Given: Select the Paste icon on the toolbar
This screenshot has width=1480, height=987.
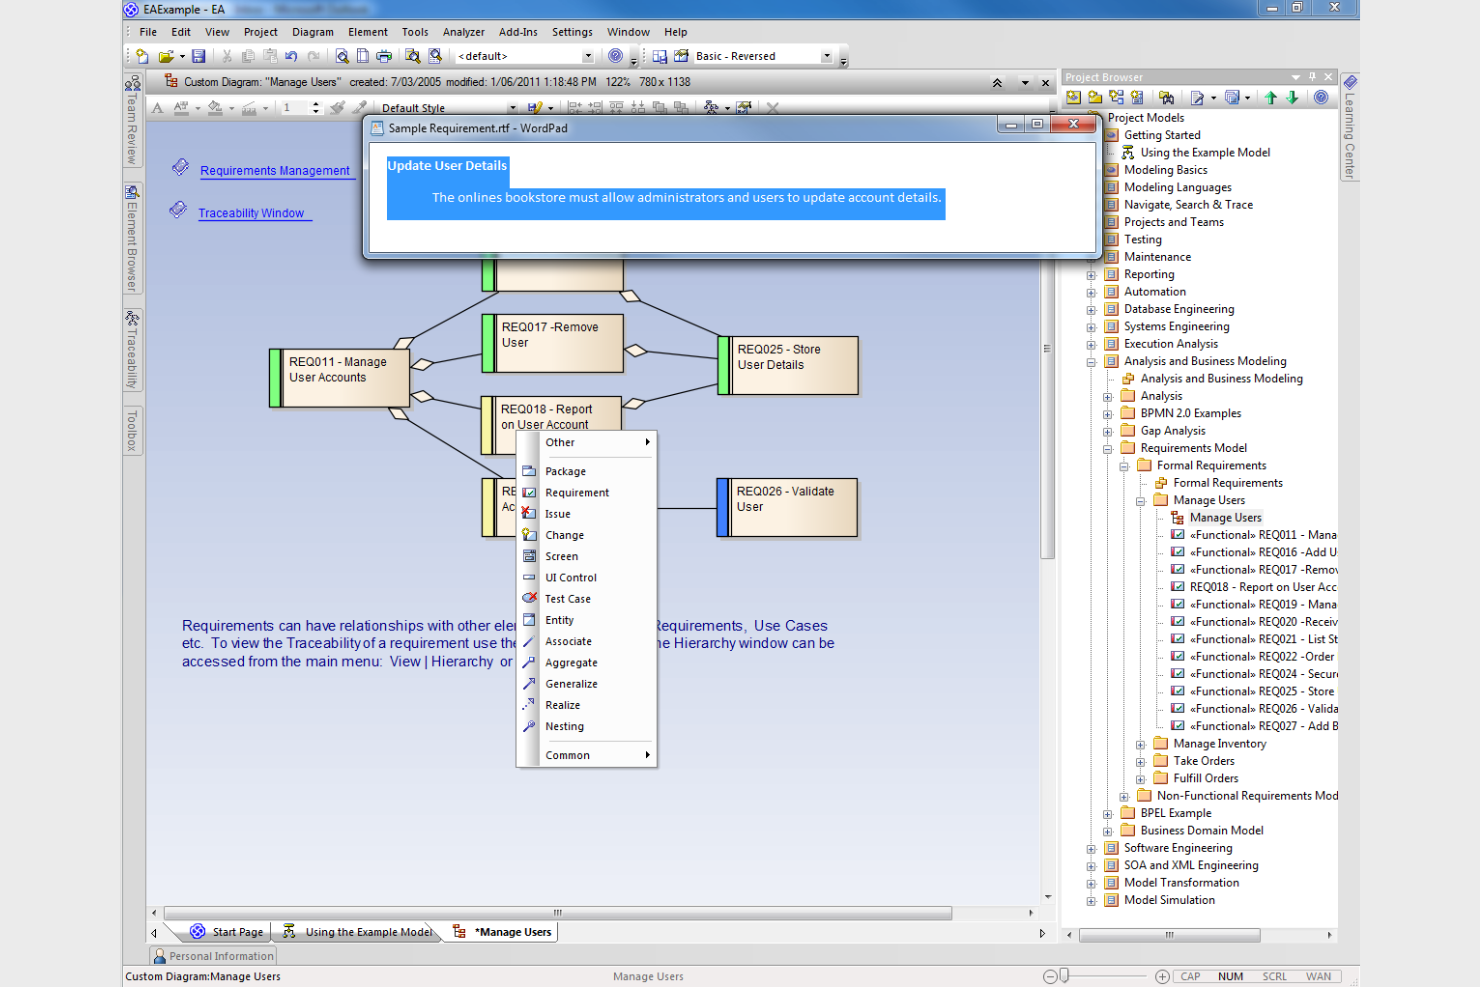Looking at the screenshot, I should click(x=270, y=56).
